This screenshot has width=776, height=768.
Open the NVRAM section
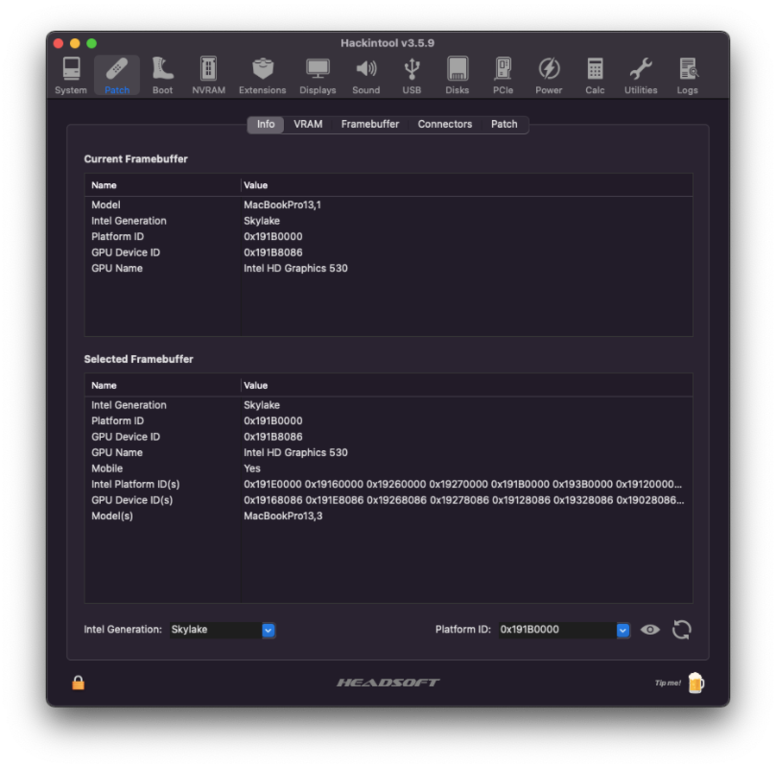click(208, 75)
